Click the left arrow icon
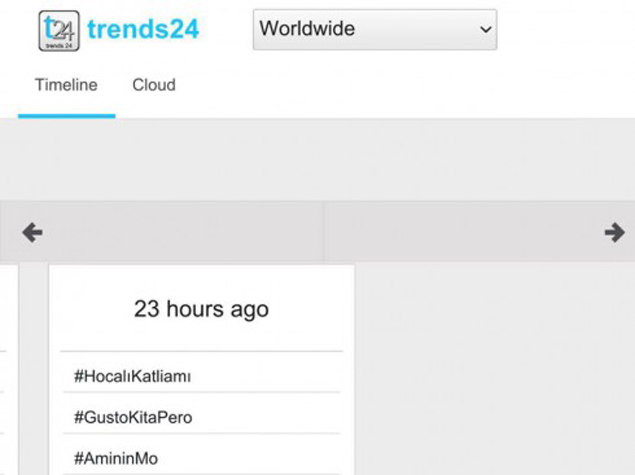635x475 pixels. [32, 233]
